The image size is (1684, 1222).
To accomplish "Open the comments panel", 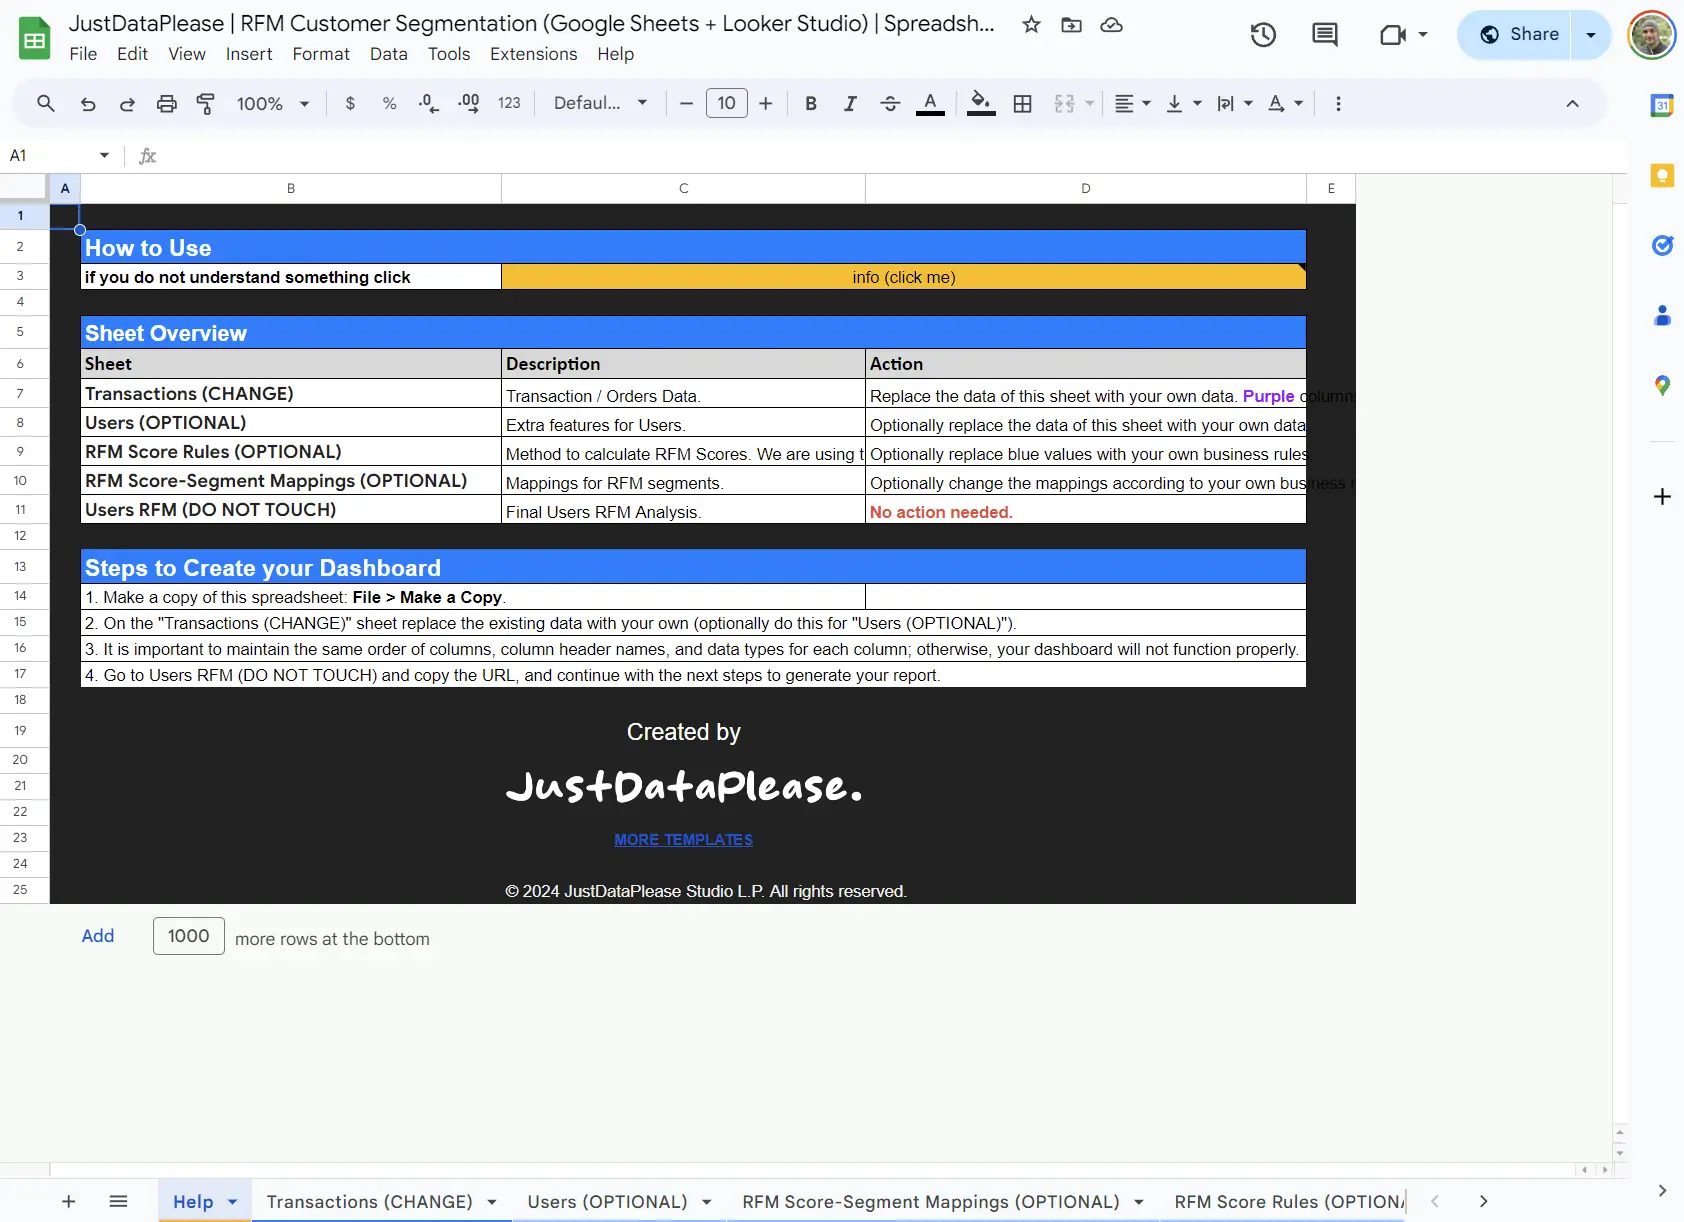I will 1325,35.
